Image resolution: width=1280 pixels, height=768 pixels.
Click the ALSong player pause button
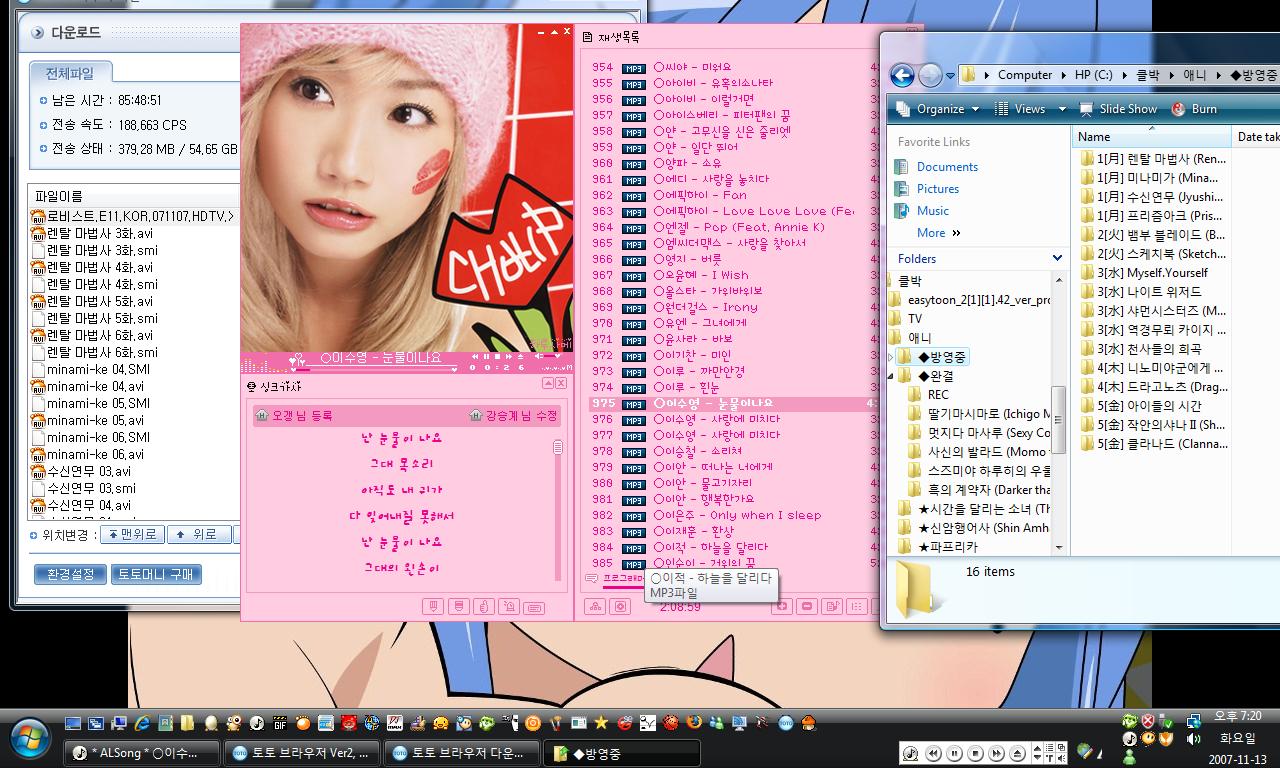(x=487, y=356)
